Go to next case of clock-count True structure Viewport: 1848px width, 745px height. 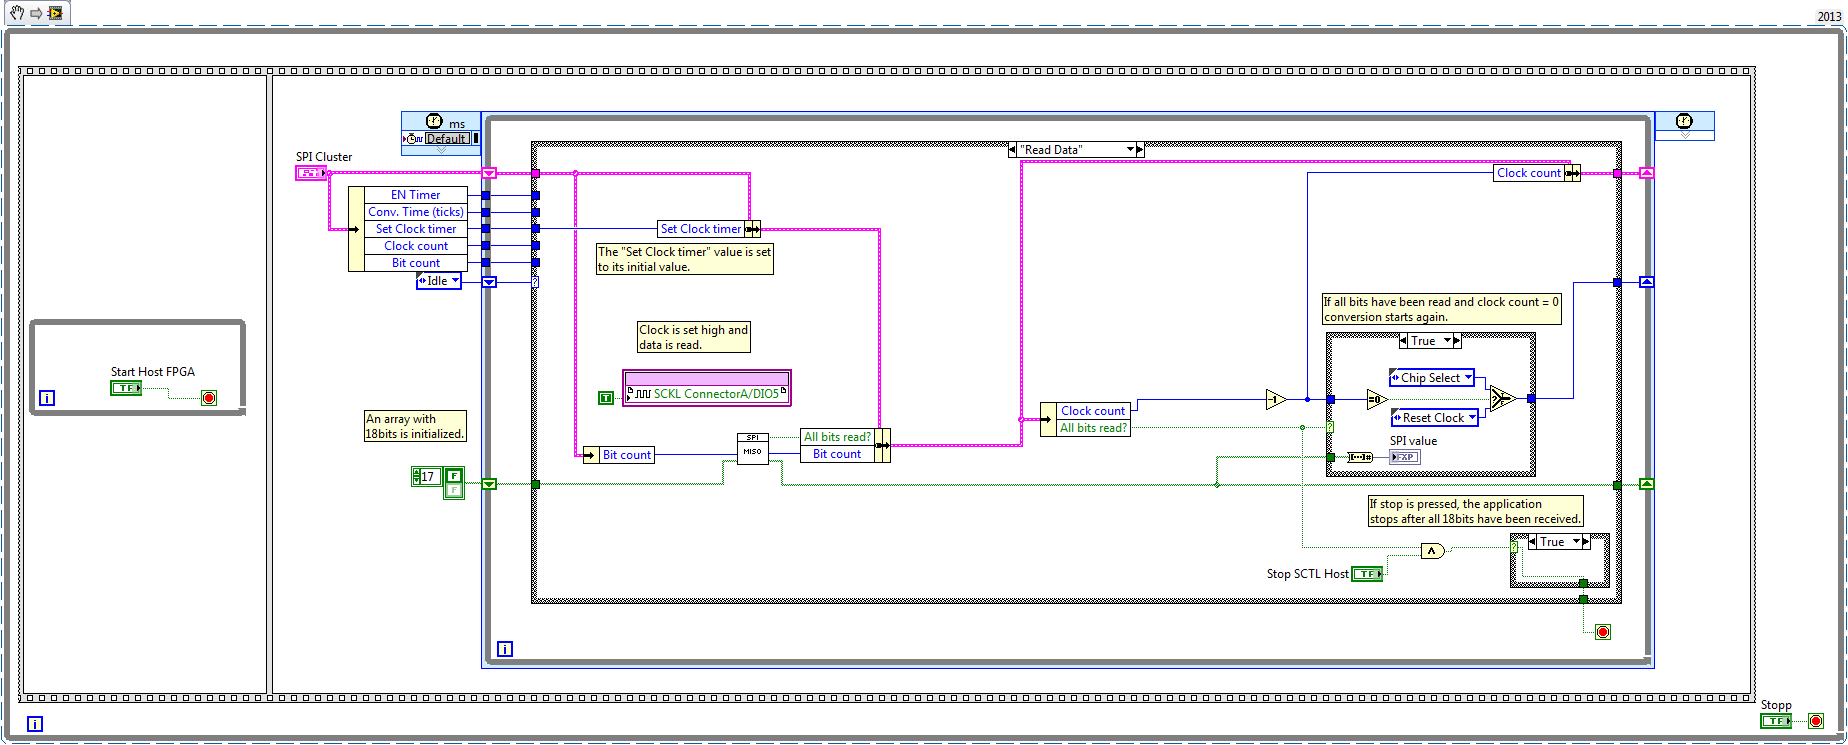pyautogui.click(x=1457, y=341)
